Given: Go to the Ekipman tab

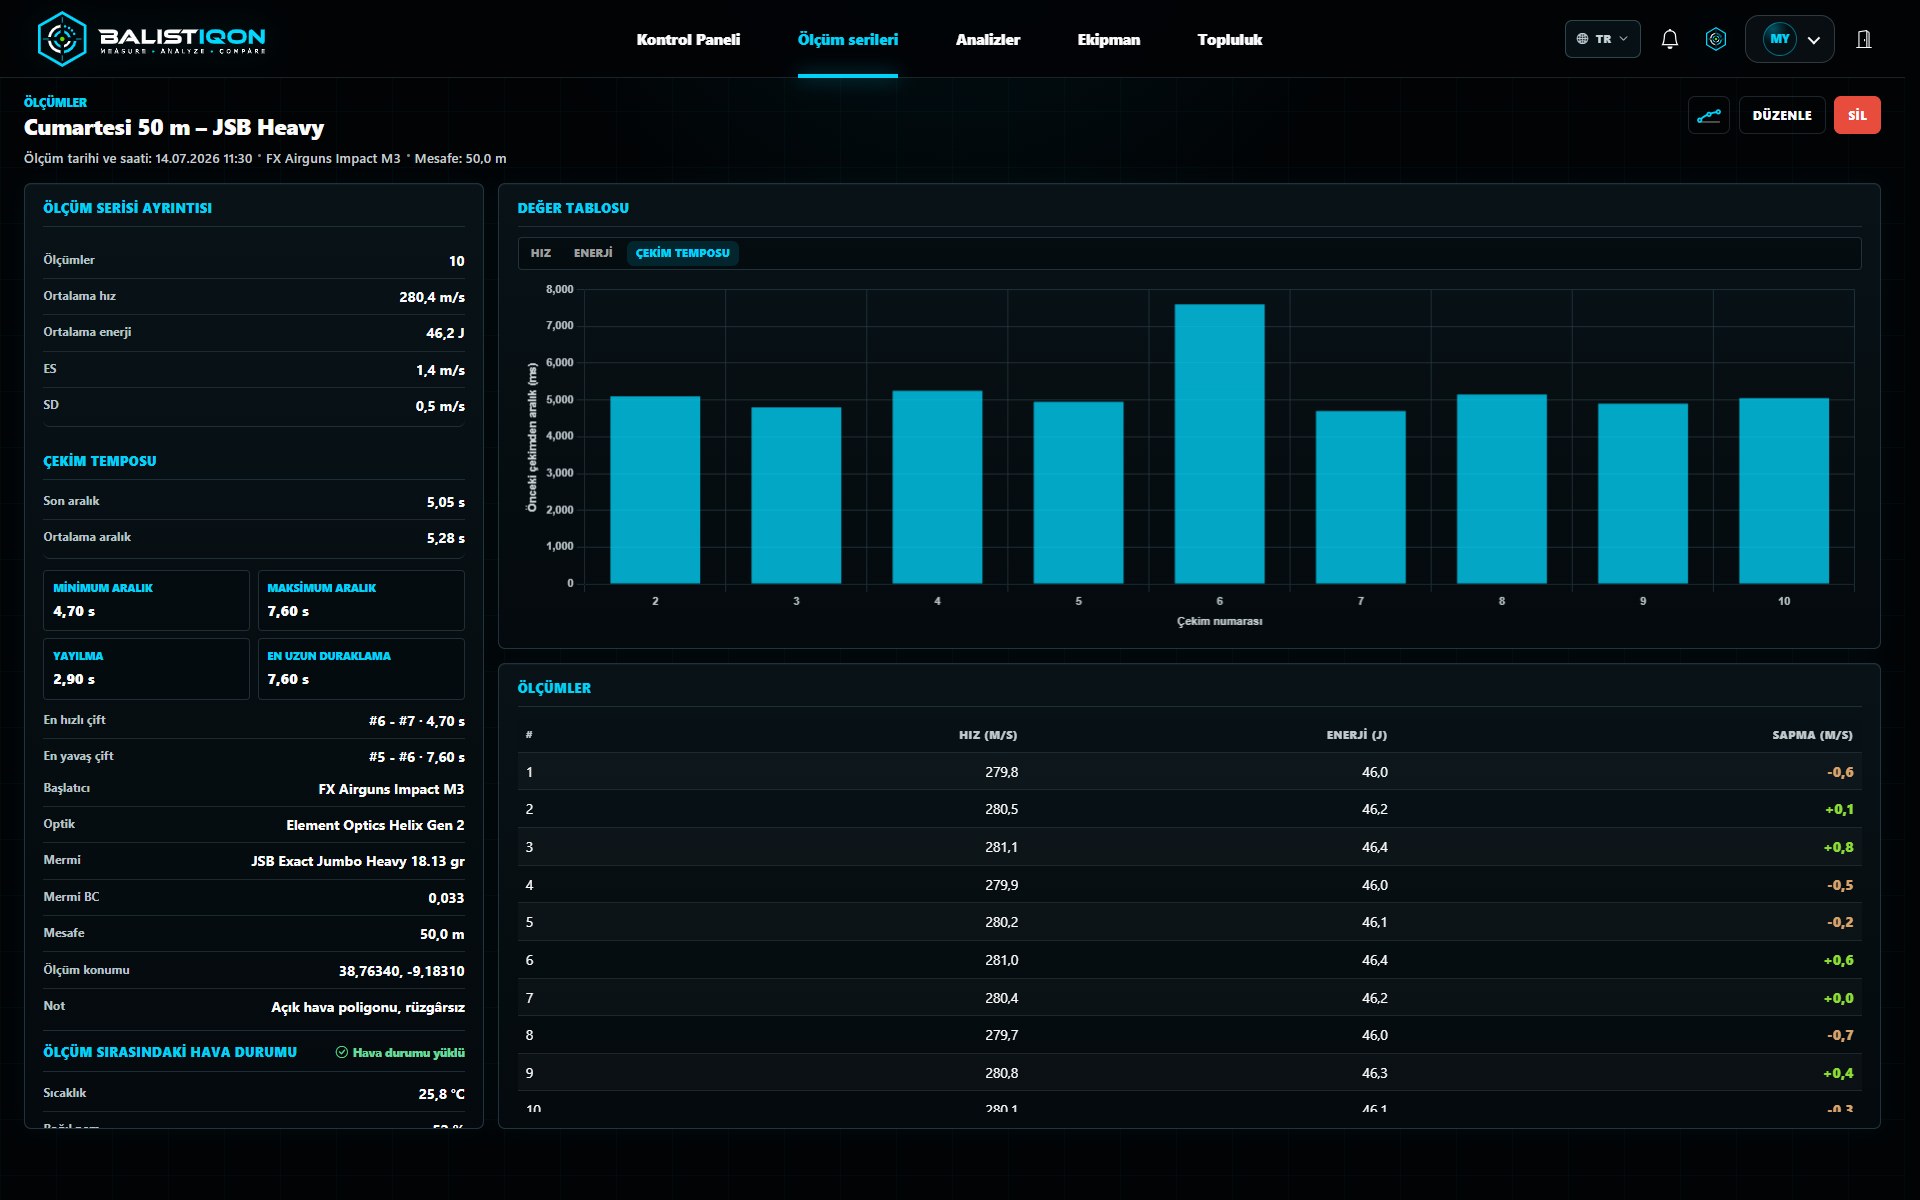Looking at the screenshot, I should click(x=1109, y=39).
